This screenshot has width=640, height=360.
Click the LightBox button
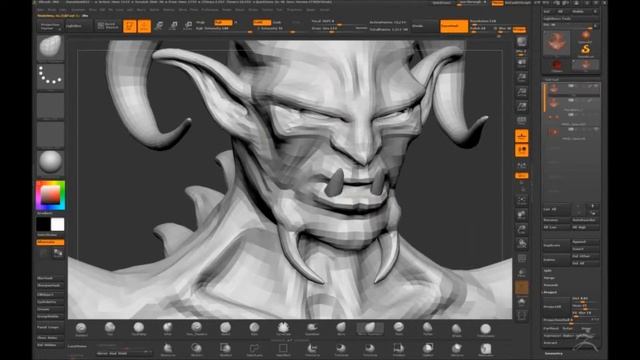77,26
